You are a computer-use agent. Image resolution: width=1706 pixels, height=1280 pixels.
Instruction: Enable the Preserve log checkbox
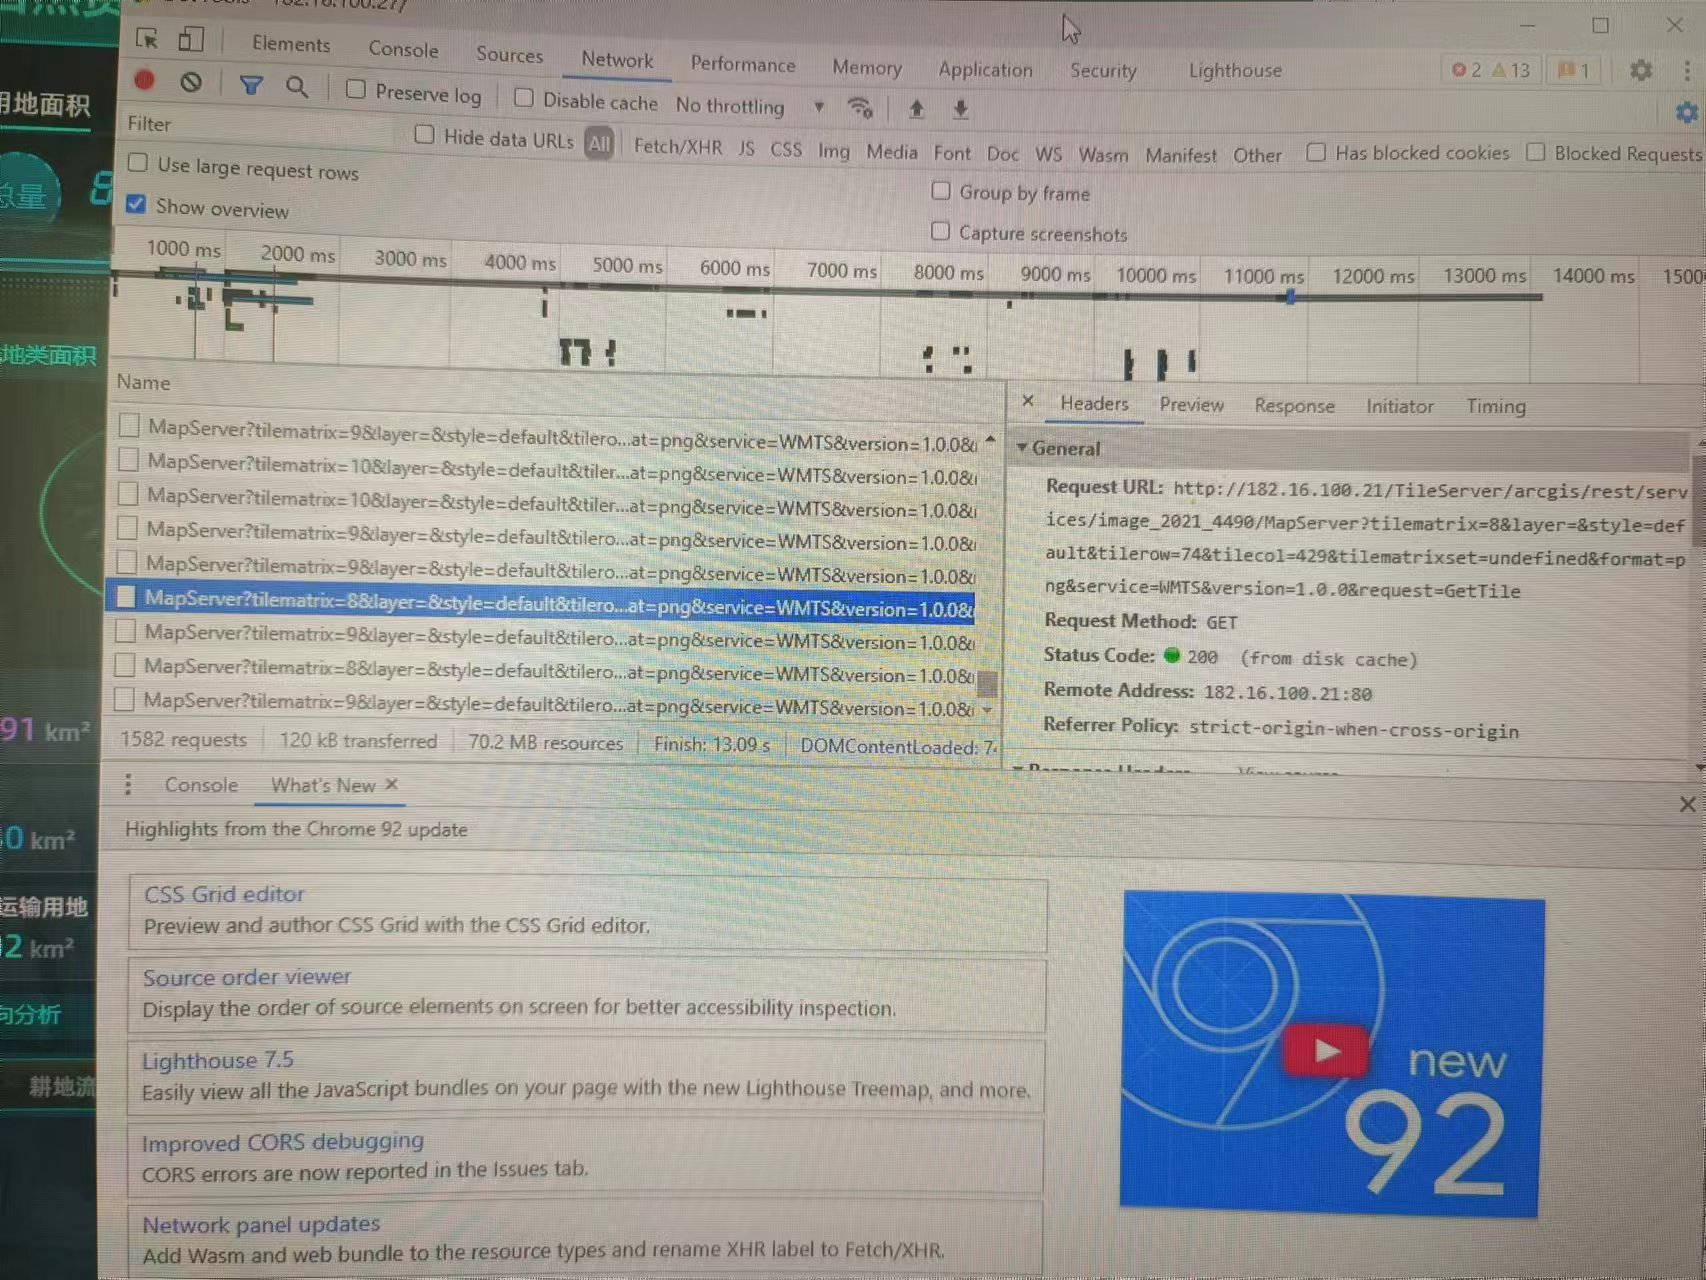coord(356,89)
